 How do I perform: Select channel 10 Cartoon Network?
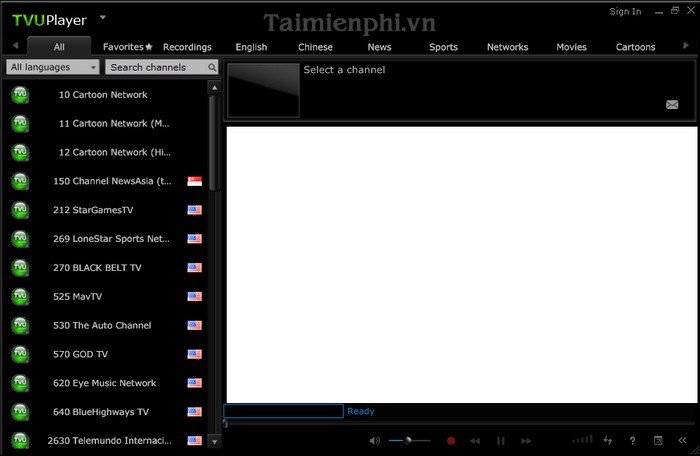tap(105, 95)
